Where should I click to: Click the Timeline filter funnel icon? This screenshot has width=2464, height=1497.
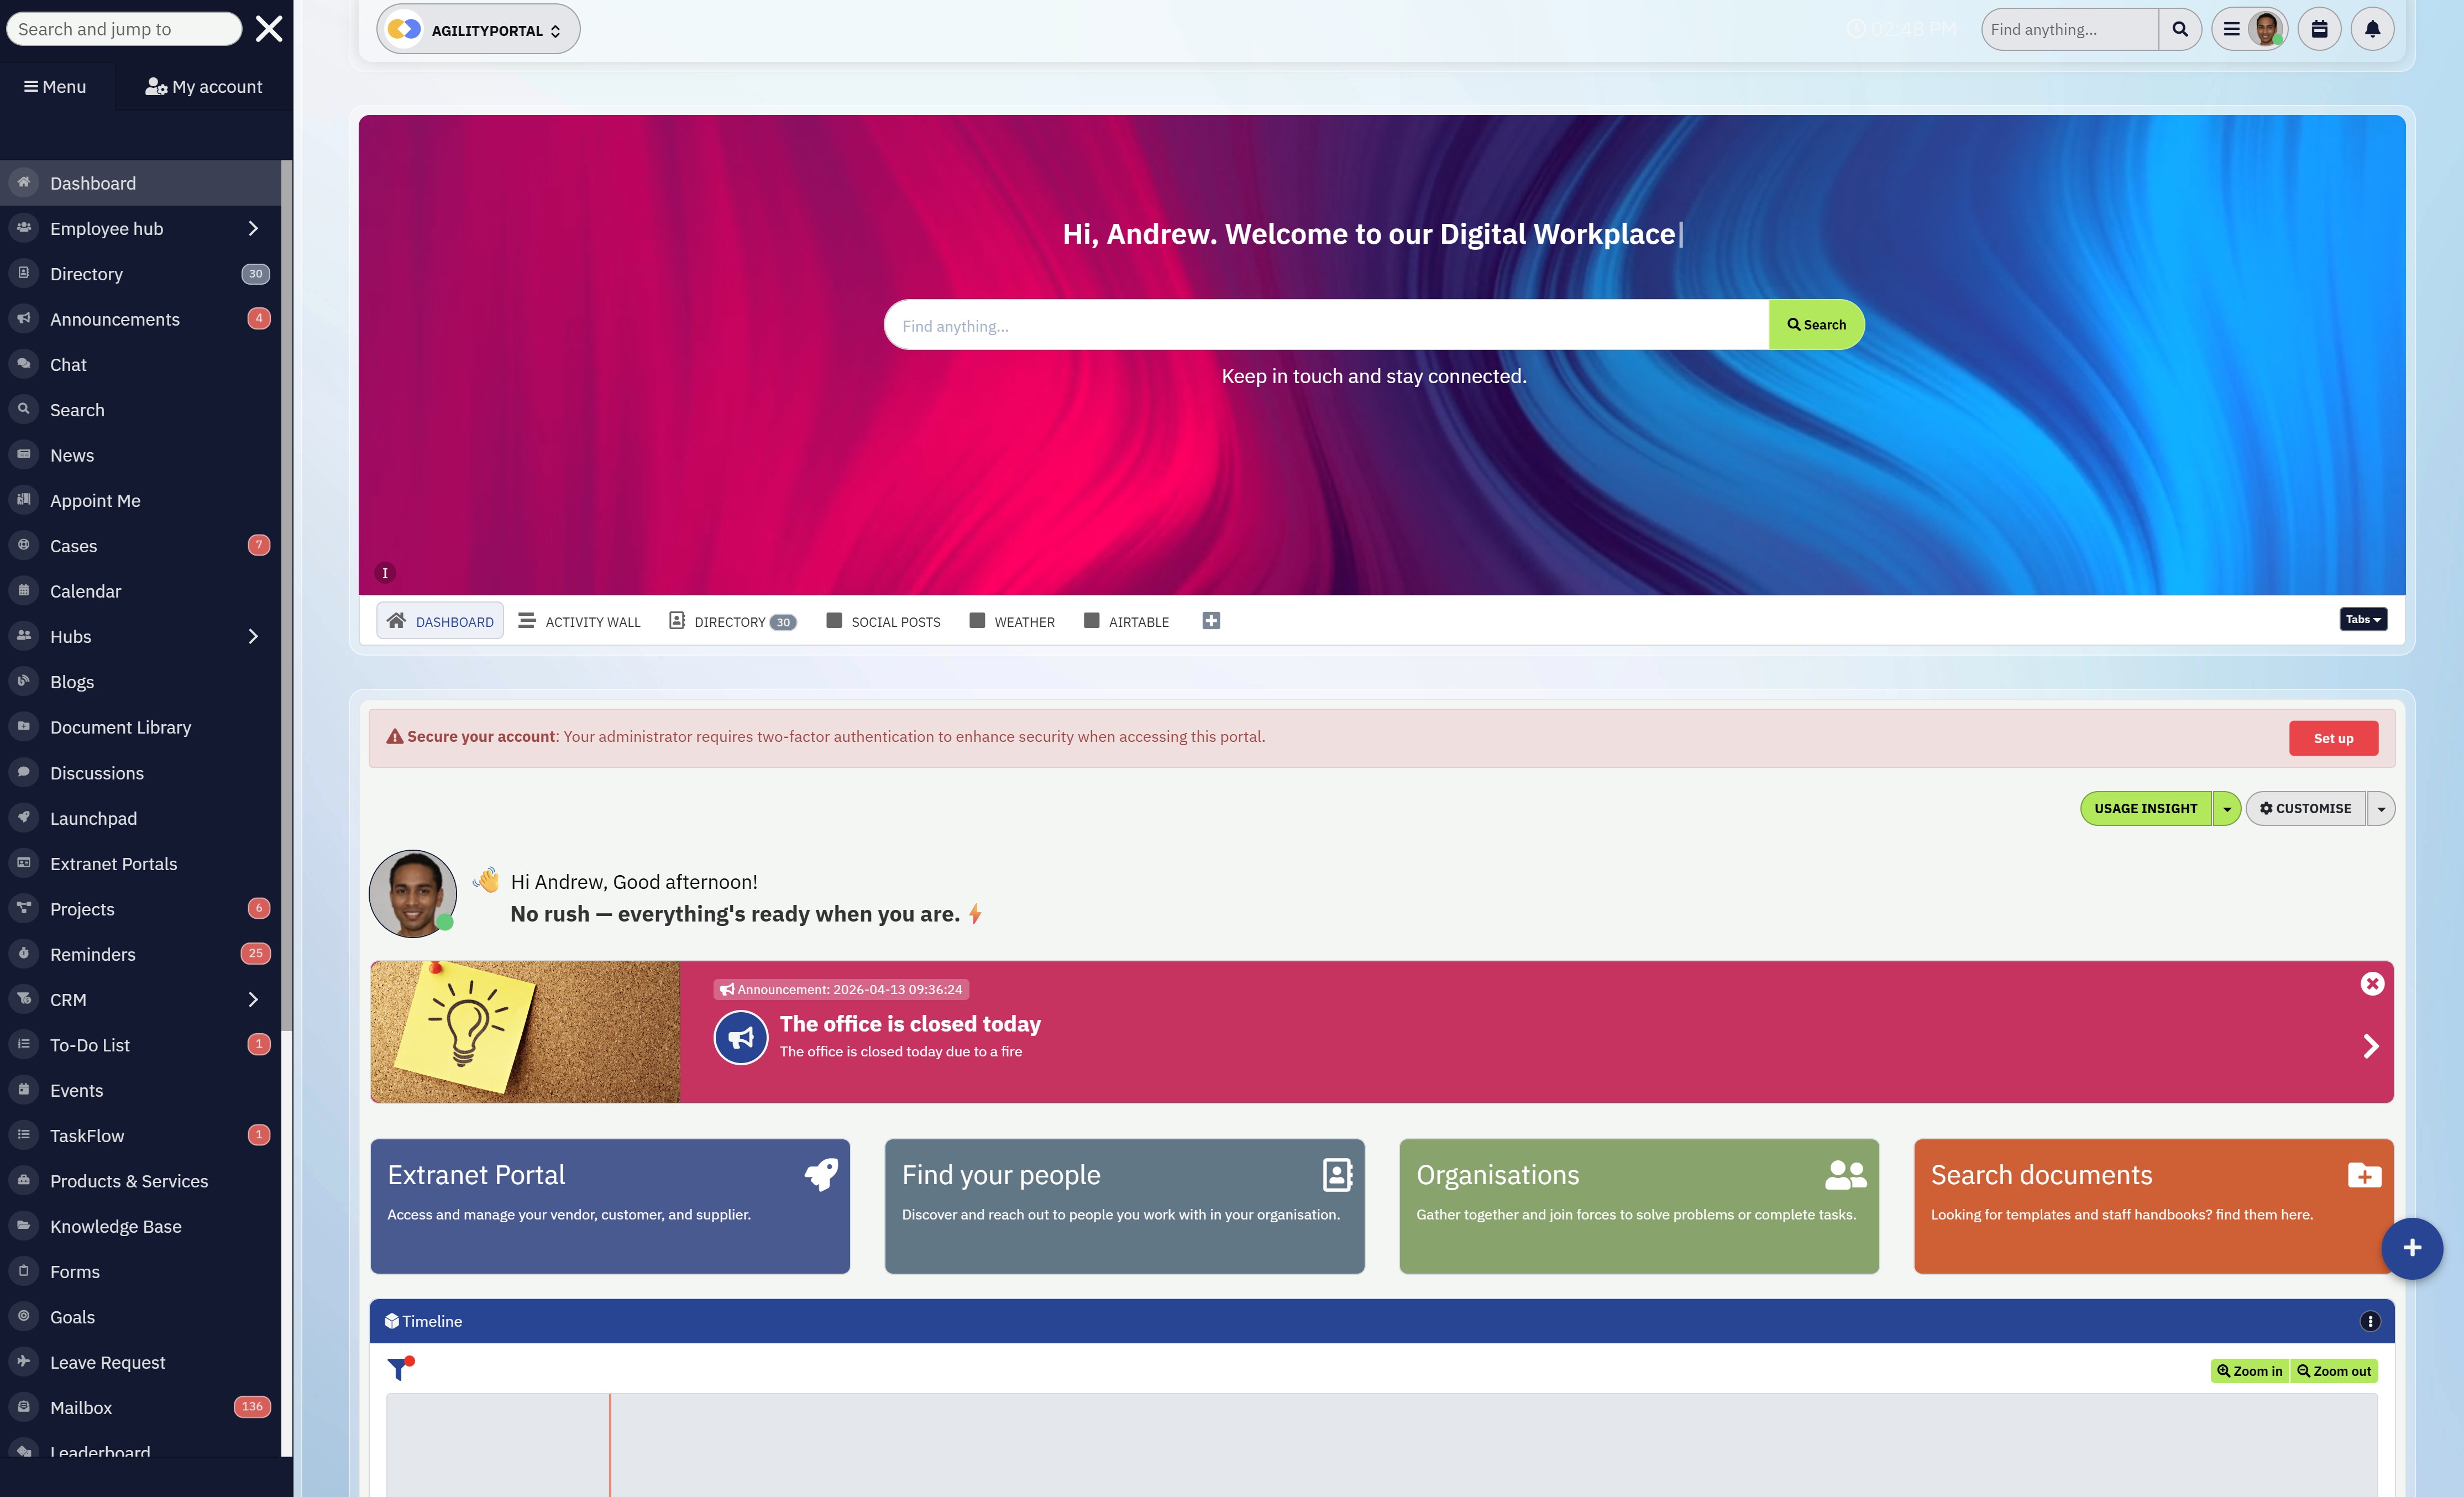[399, 1369]
